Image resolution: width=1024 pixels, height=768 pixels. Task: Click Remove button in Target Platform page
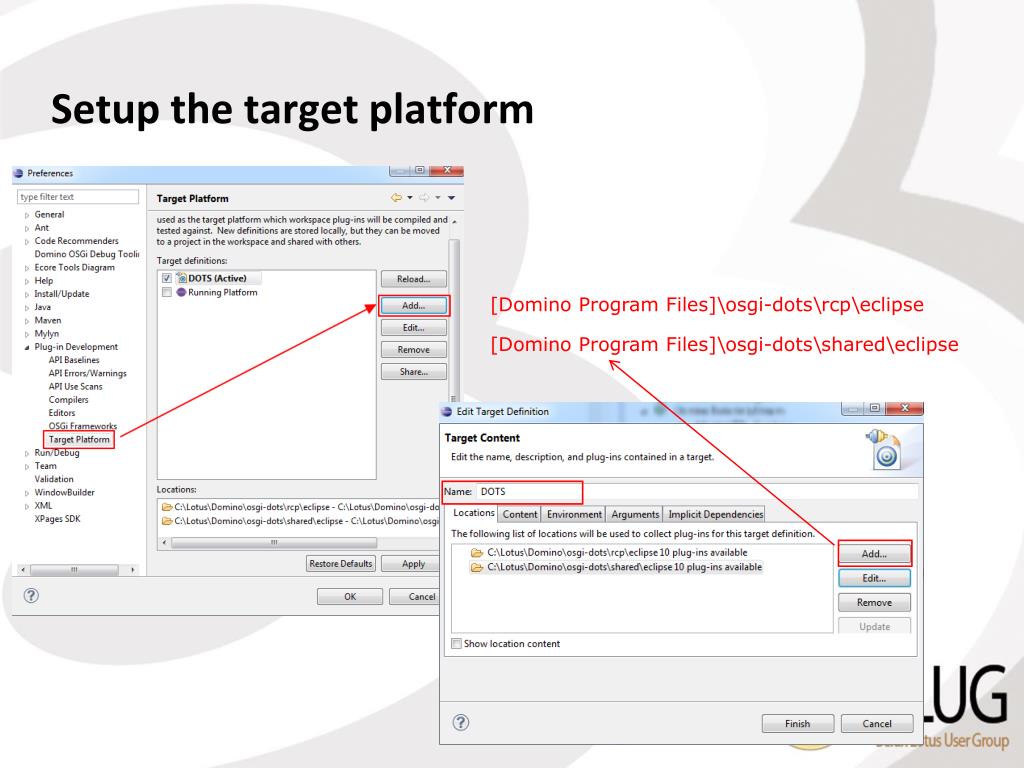pos(413,350)
